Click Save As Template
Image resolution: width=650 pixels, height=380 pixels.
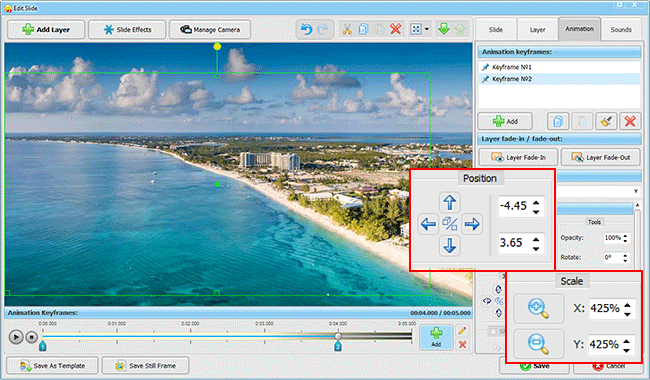(52, 366)
